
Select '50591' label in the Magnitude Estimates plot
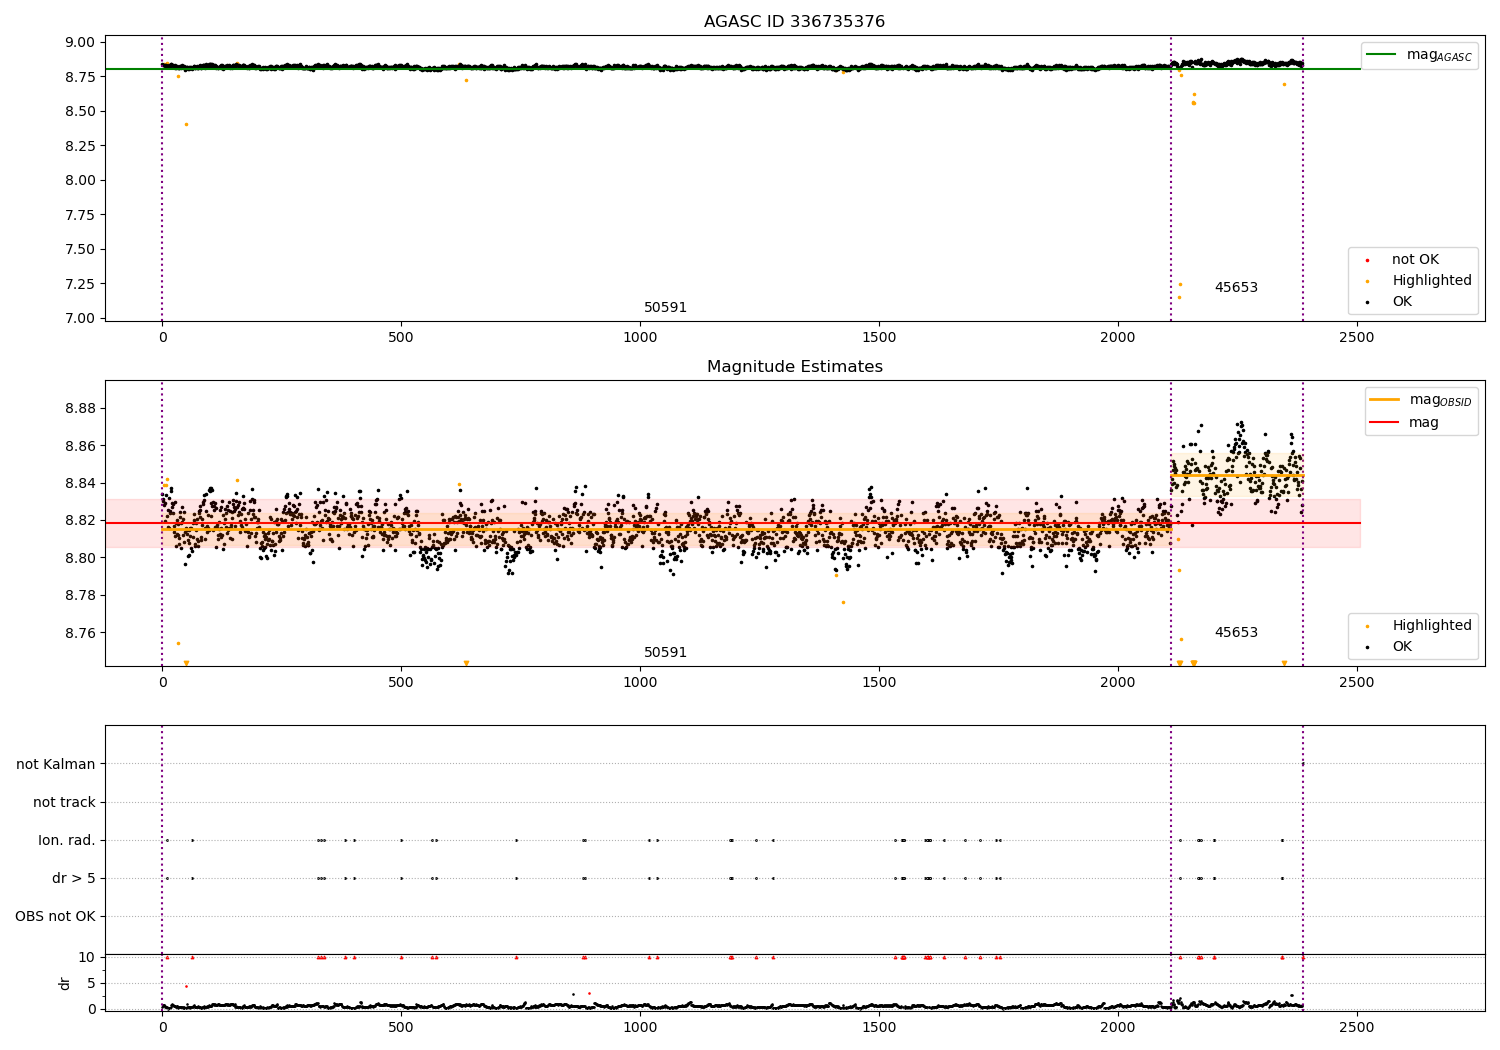tap(665, 653)
